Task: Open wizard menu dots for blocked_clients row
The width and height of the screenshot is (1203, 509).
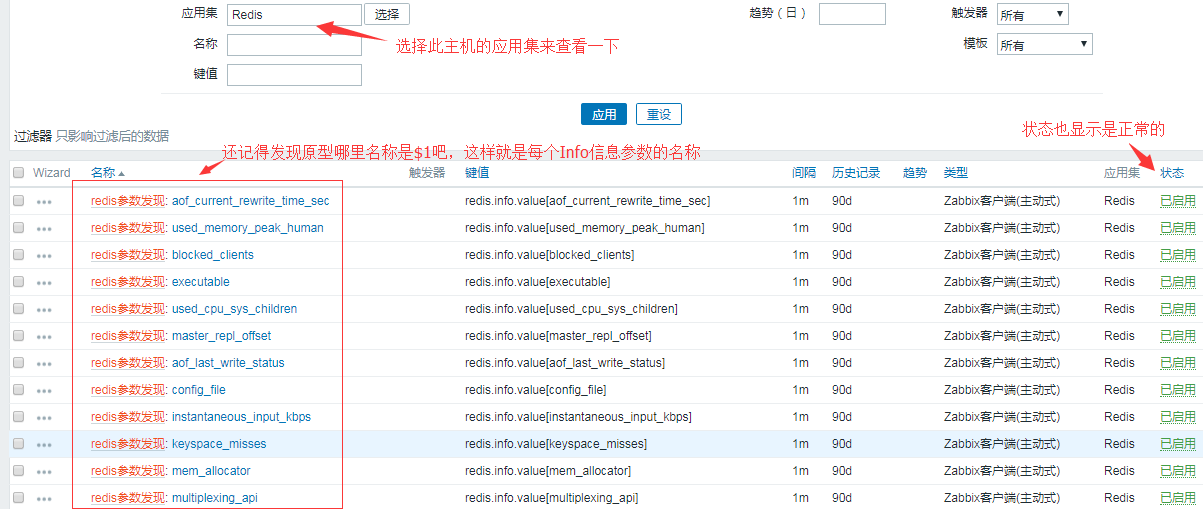Action: (x=43, y=255)
